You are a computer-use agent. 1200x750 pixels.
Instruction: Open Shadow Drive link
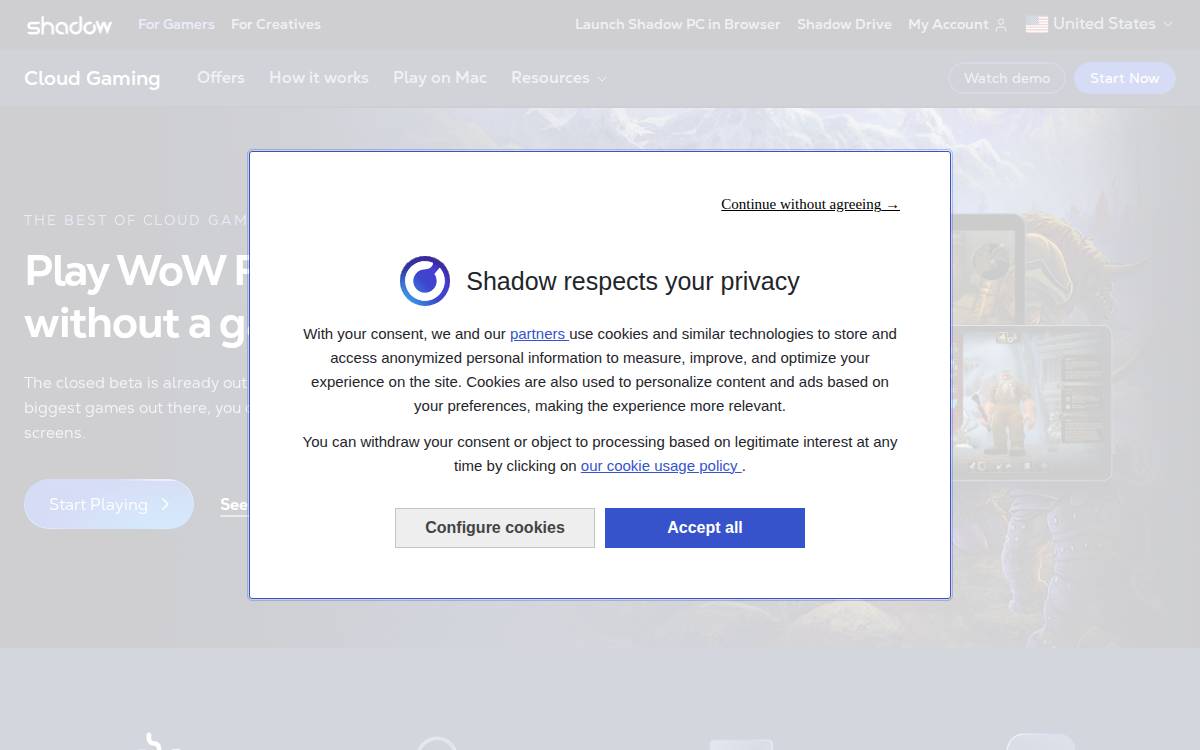(844, 24)
